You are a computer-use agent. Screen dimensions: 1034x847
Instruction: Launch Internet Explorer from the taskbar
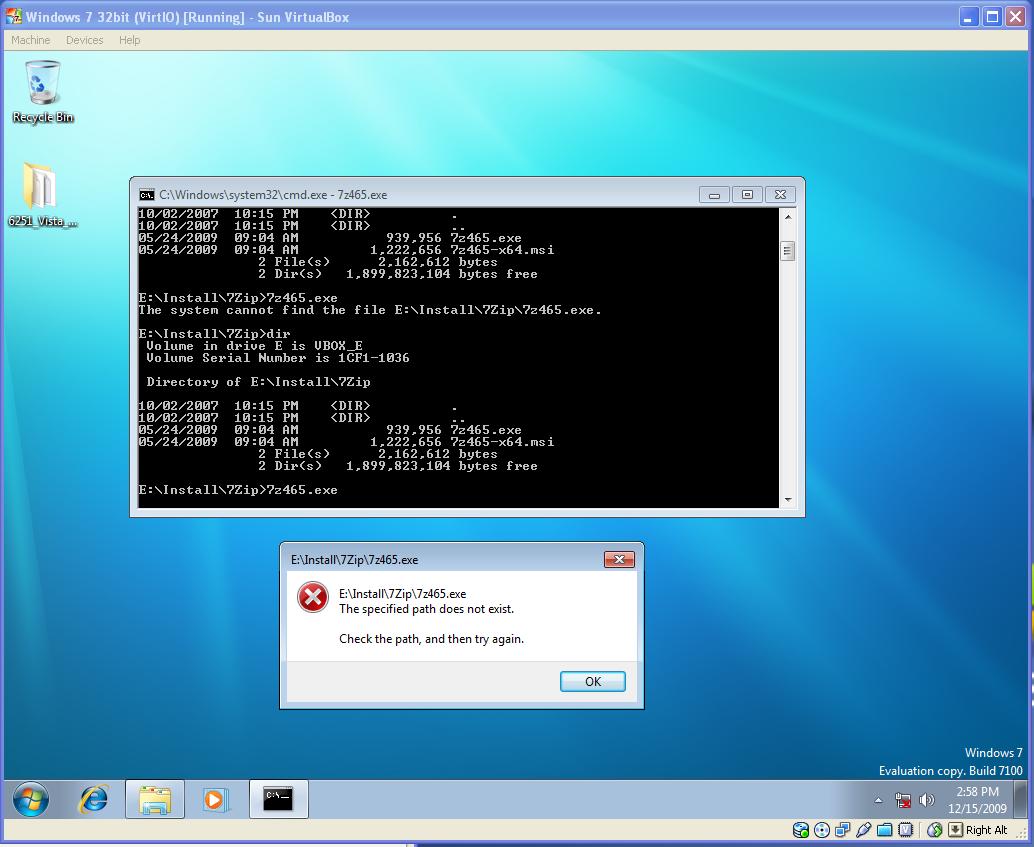(x=93, y=800)
